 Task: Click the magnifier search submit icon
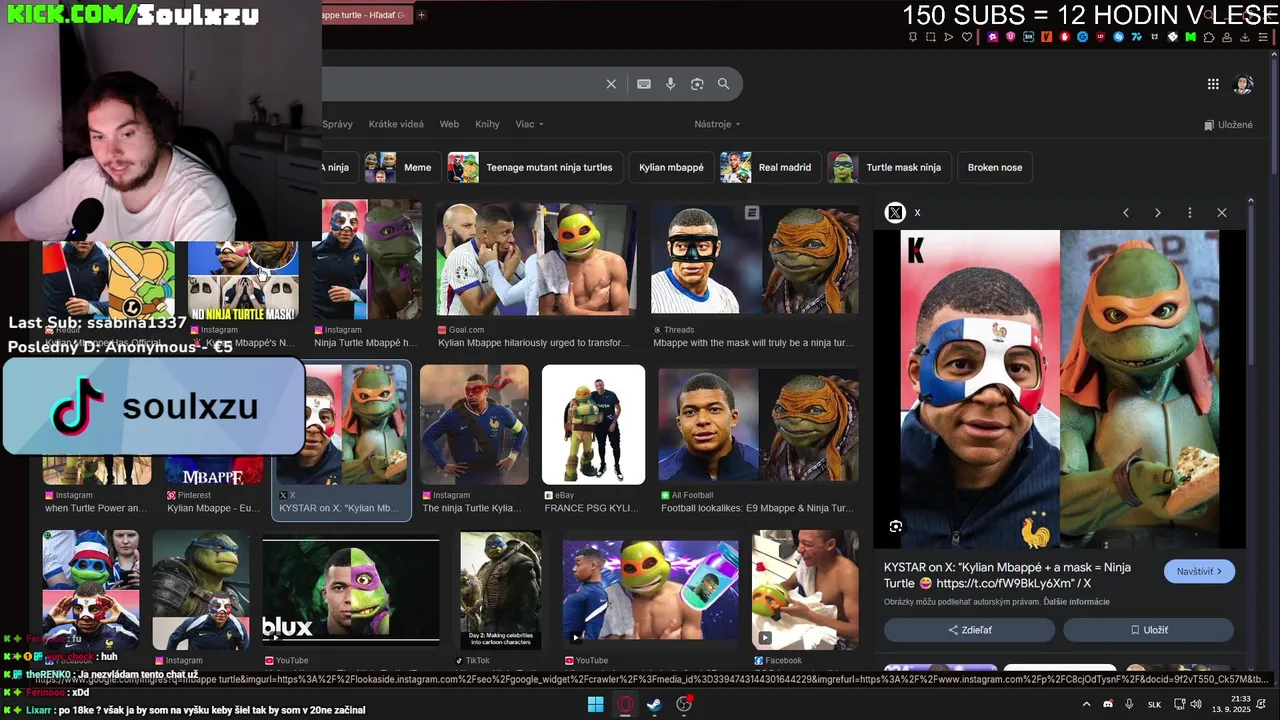pyautogui.click(x=723, y=84)
